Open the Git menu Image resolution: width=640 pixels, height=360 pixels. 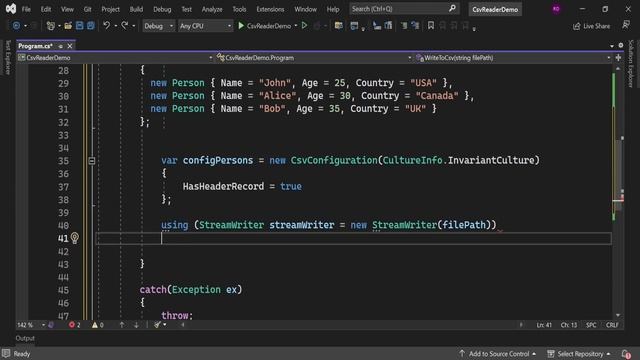point(87,9)
